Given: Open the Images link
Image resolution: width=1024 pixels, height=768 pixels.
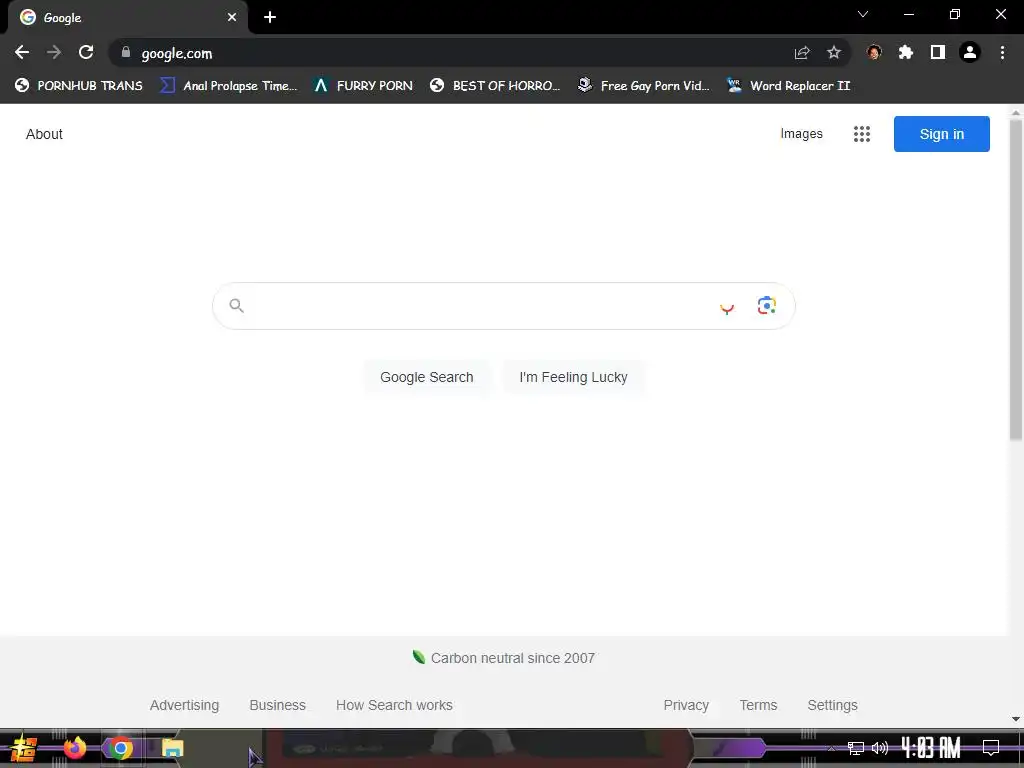Looking at the screenshot, I should click(801, 134).
